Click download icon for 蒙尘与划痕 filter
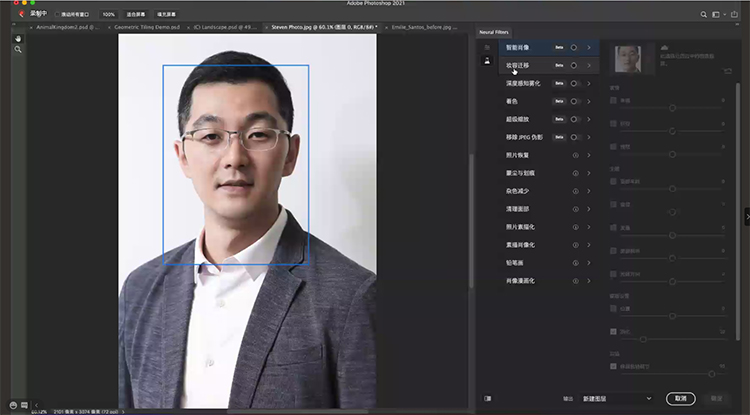Screen dimensions: 750x415 (x=575, y=173)
